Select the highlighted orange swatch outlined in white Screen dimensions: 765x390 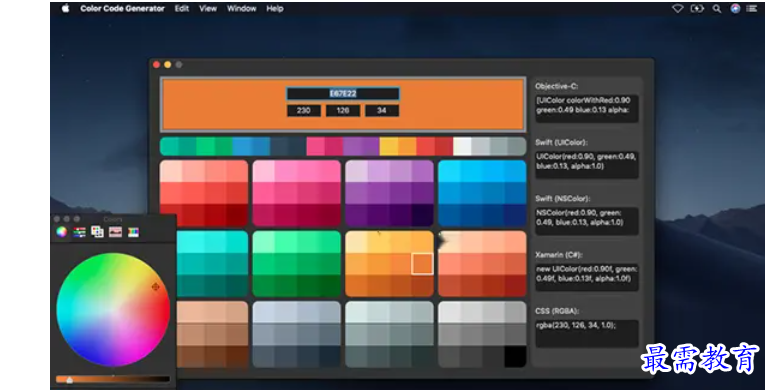click(x=422, y=264)
